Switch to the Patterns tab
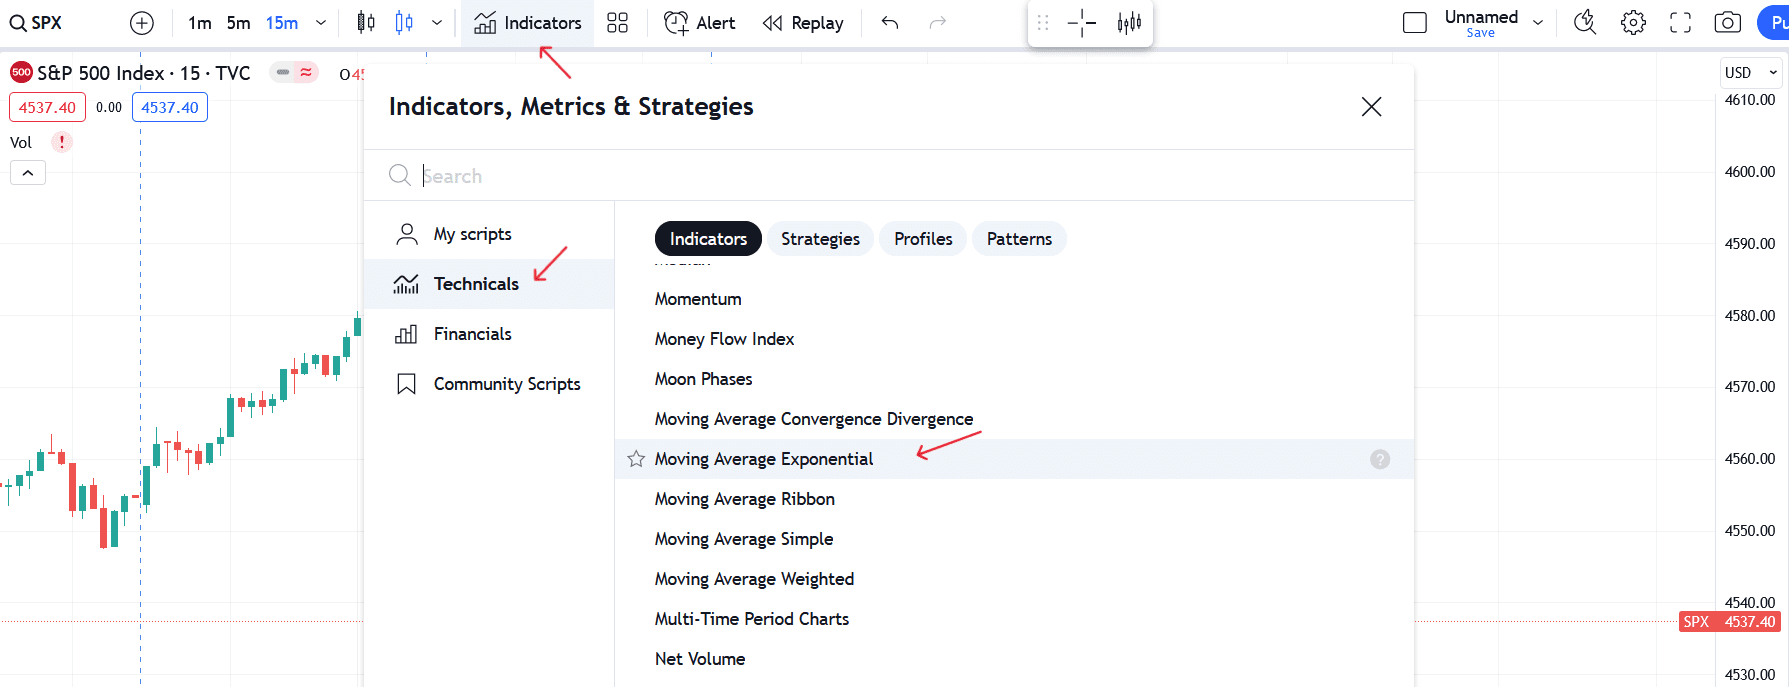 (x=1019, y=239)
